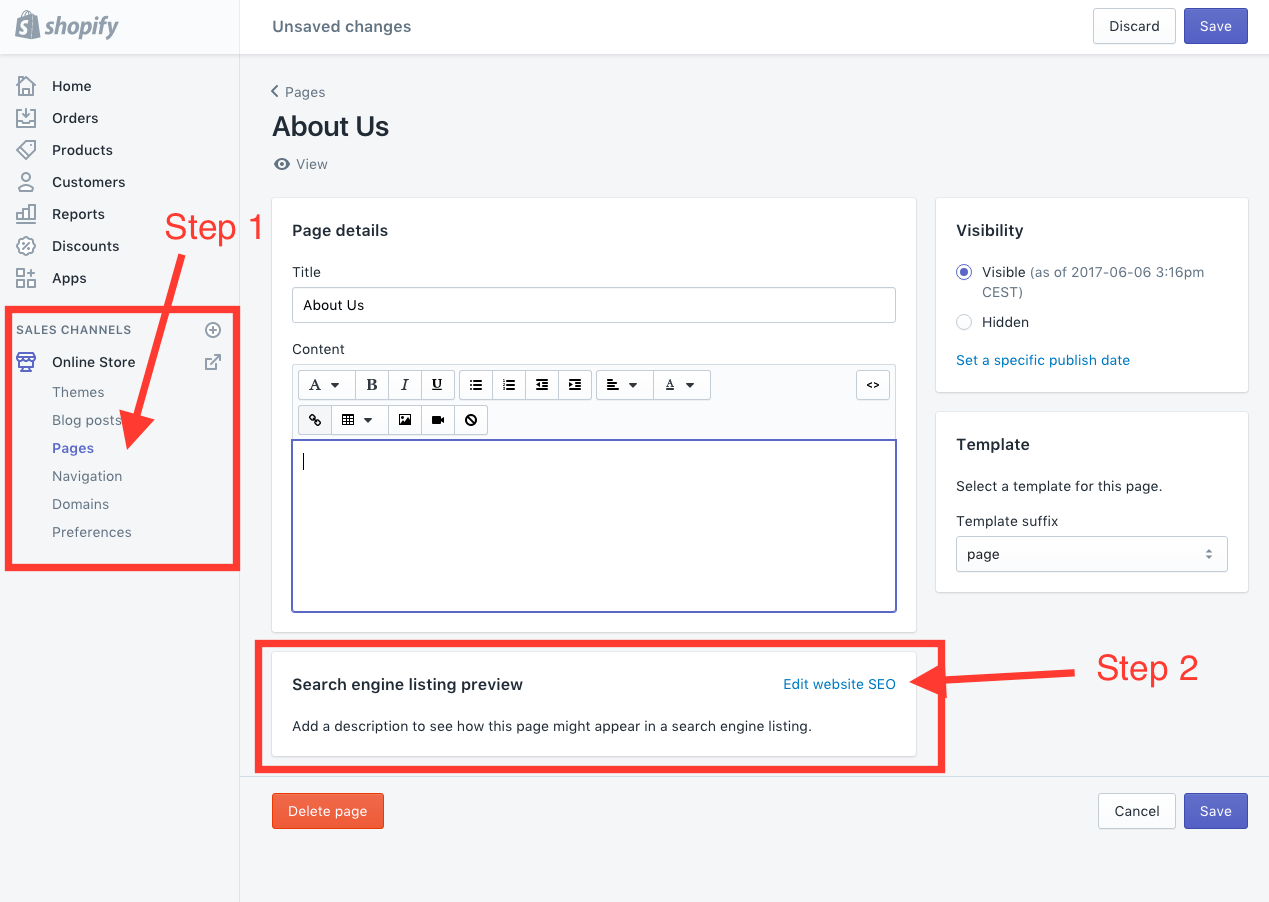
Task: Open Navigation under Online Store
Action: 87,476
